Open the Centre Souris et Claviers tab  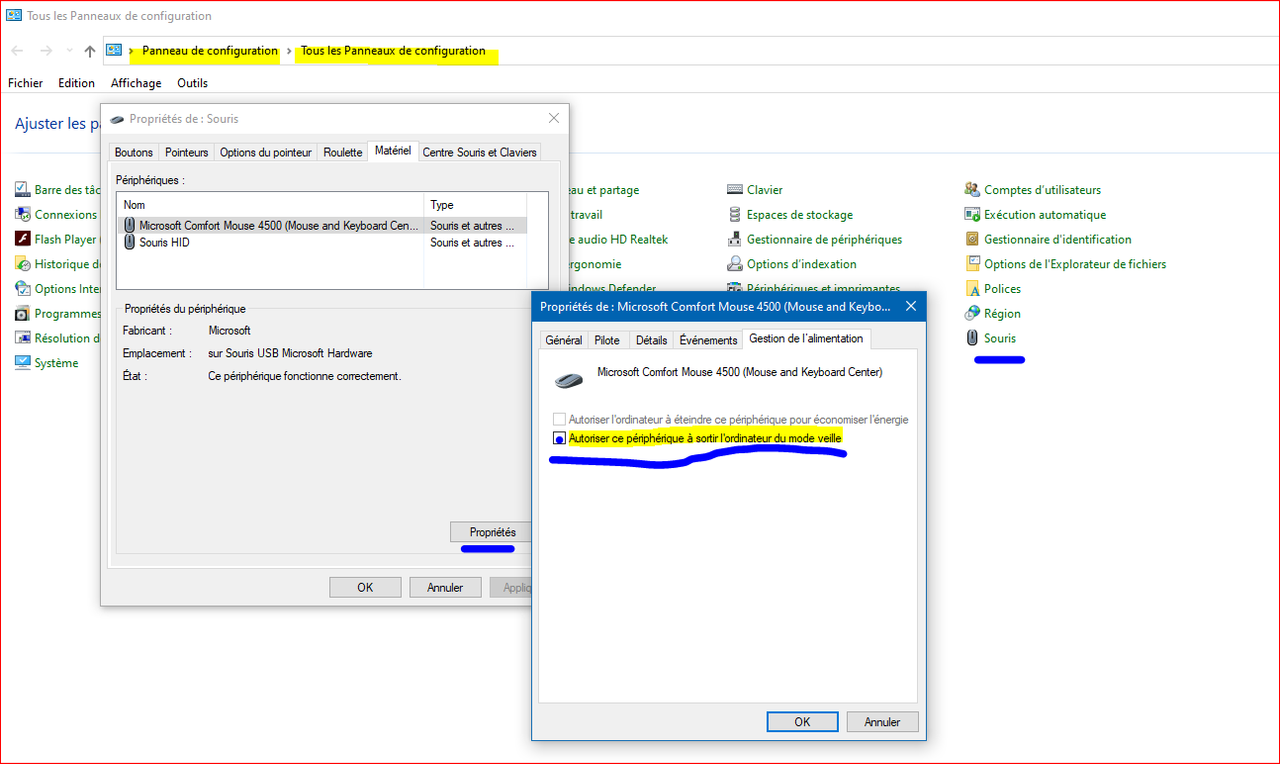click(480, 153)
